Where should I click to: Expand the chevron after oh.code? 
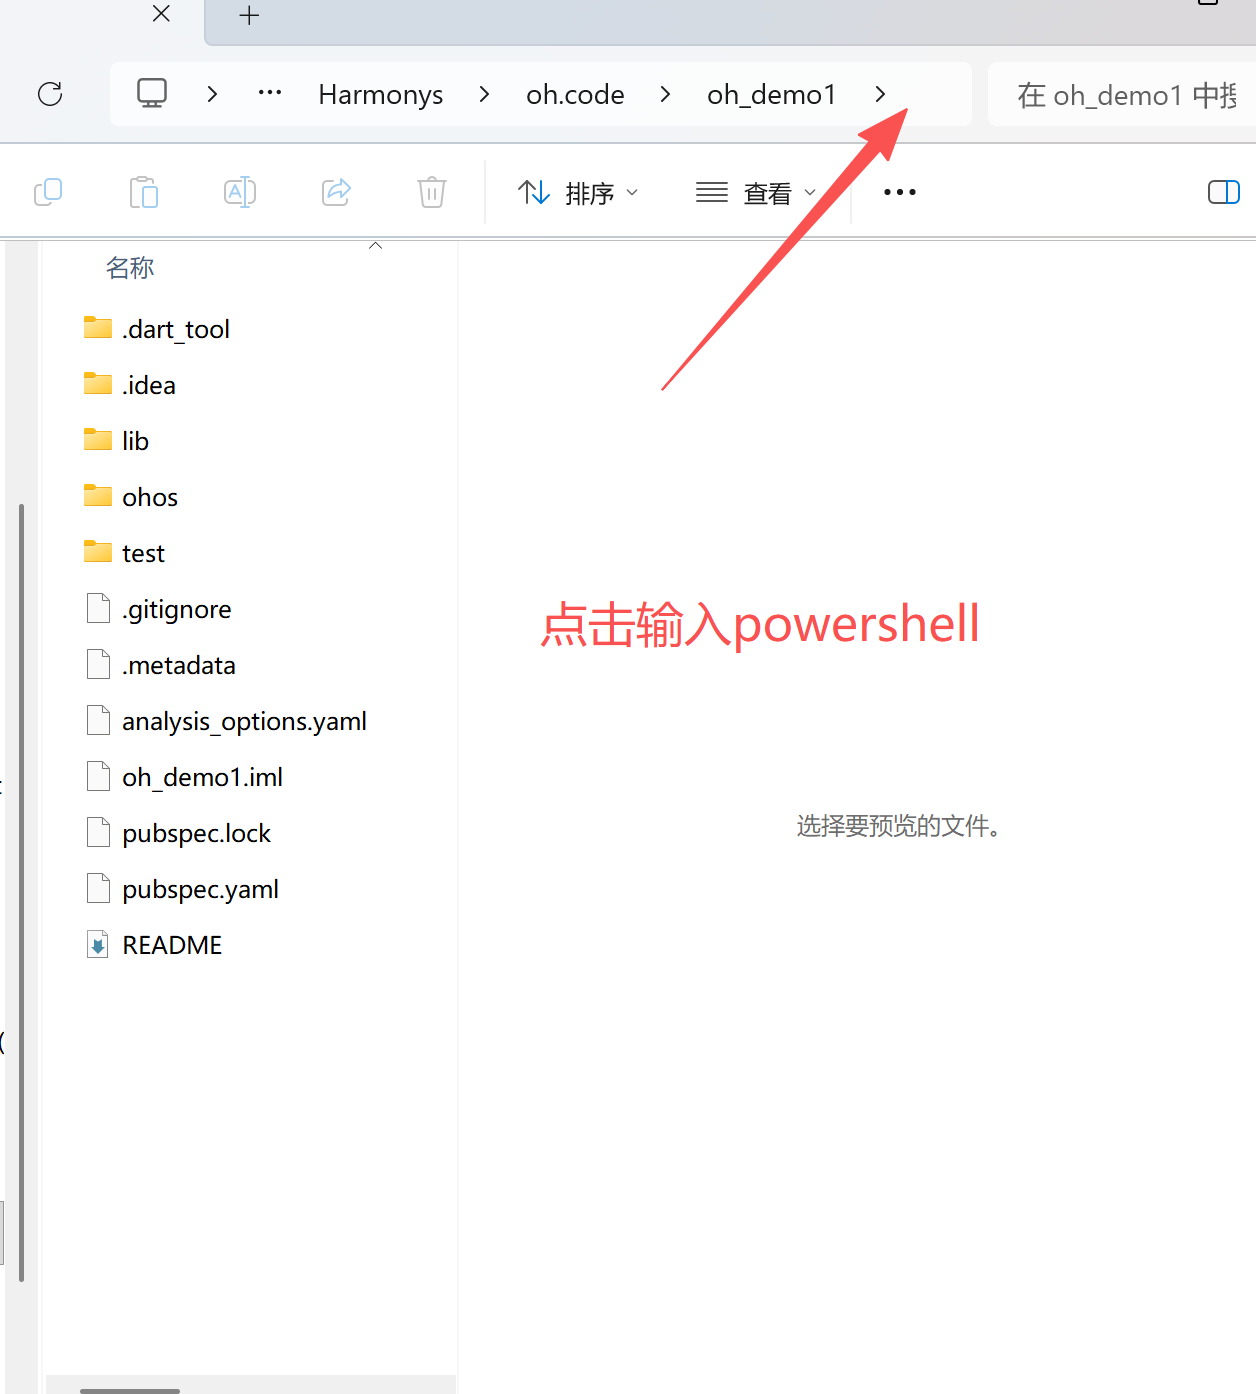666,94
